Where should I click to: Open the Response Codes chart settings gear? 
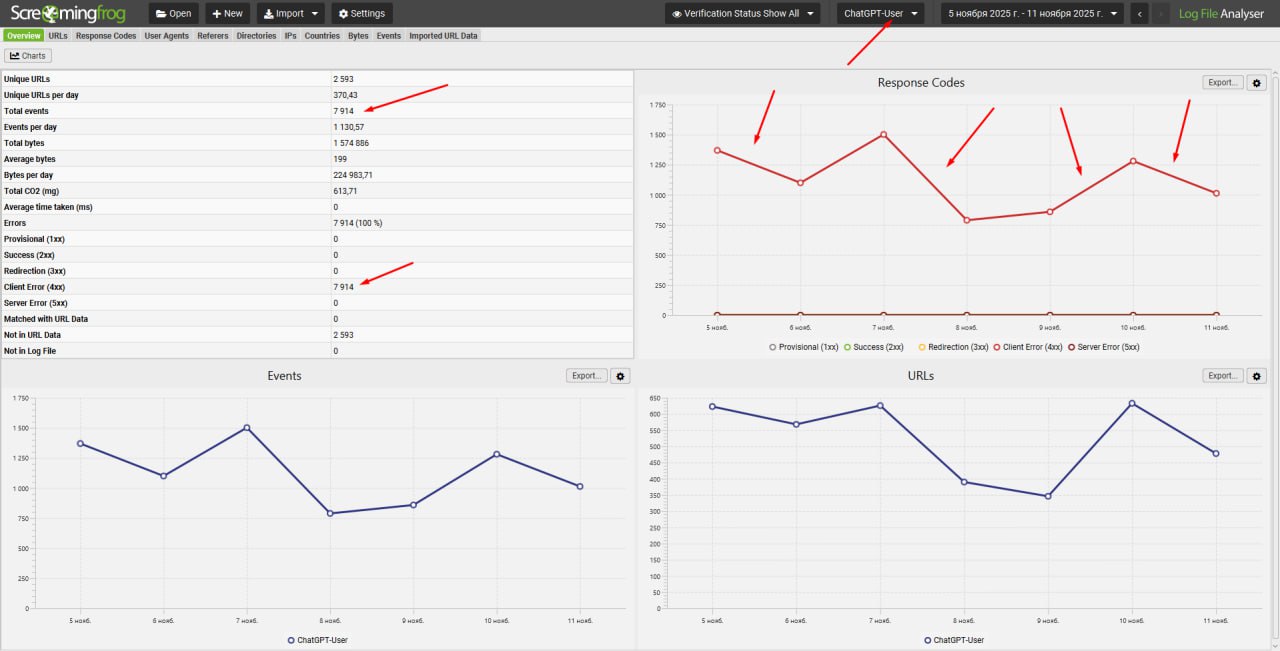1258,83
